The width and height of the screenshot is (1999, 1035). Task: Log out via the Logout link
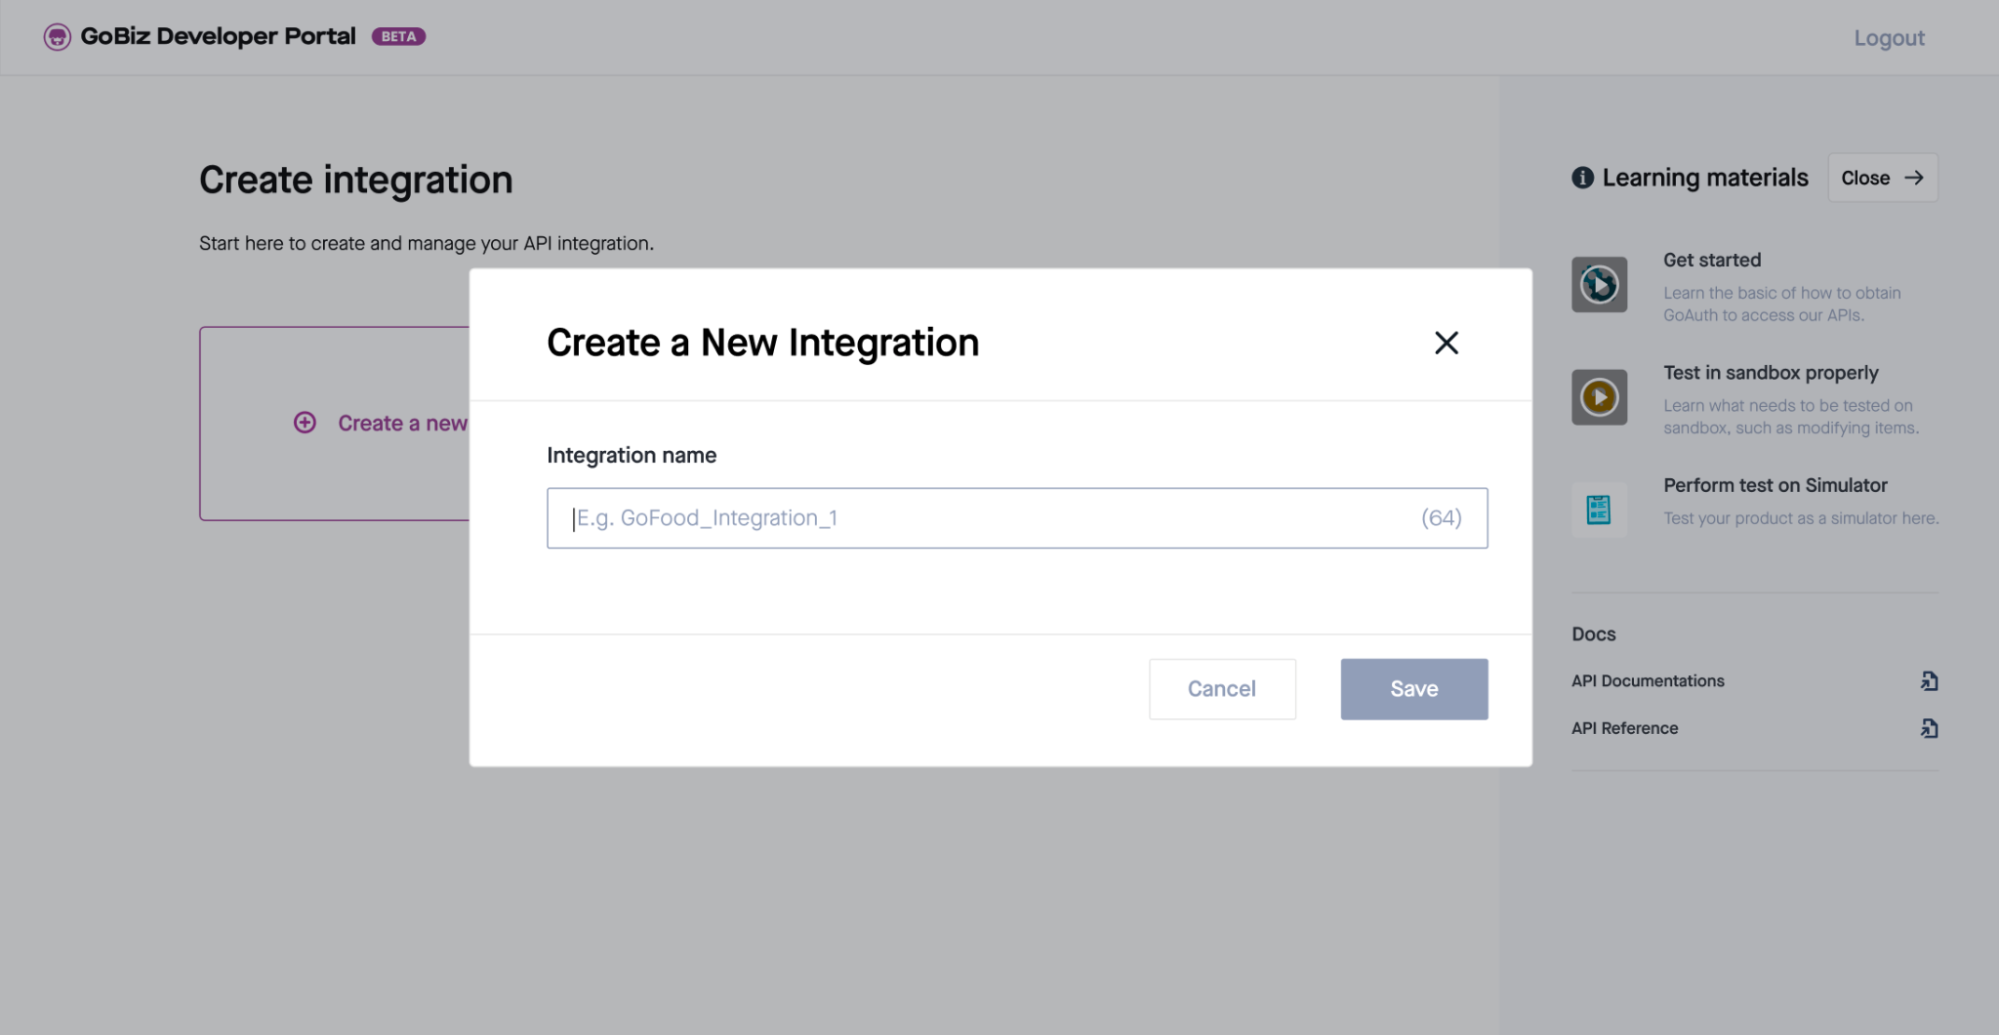tap(1889, 38)
